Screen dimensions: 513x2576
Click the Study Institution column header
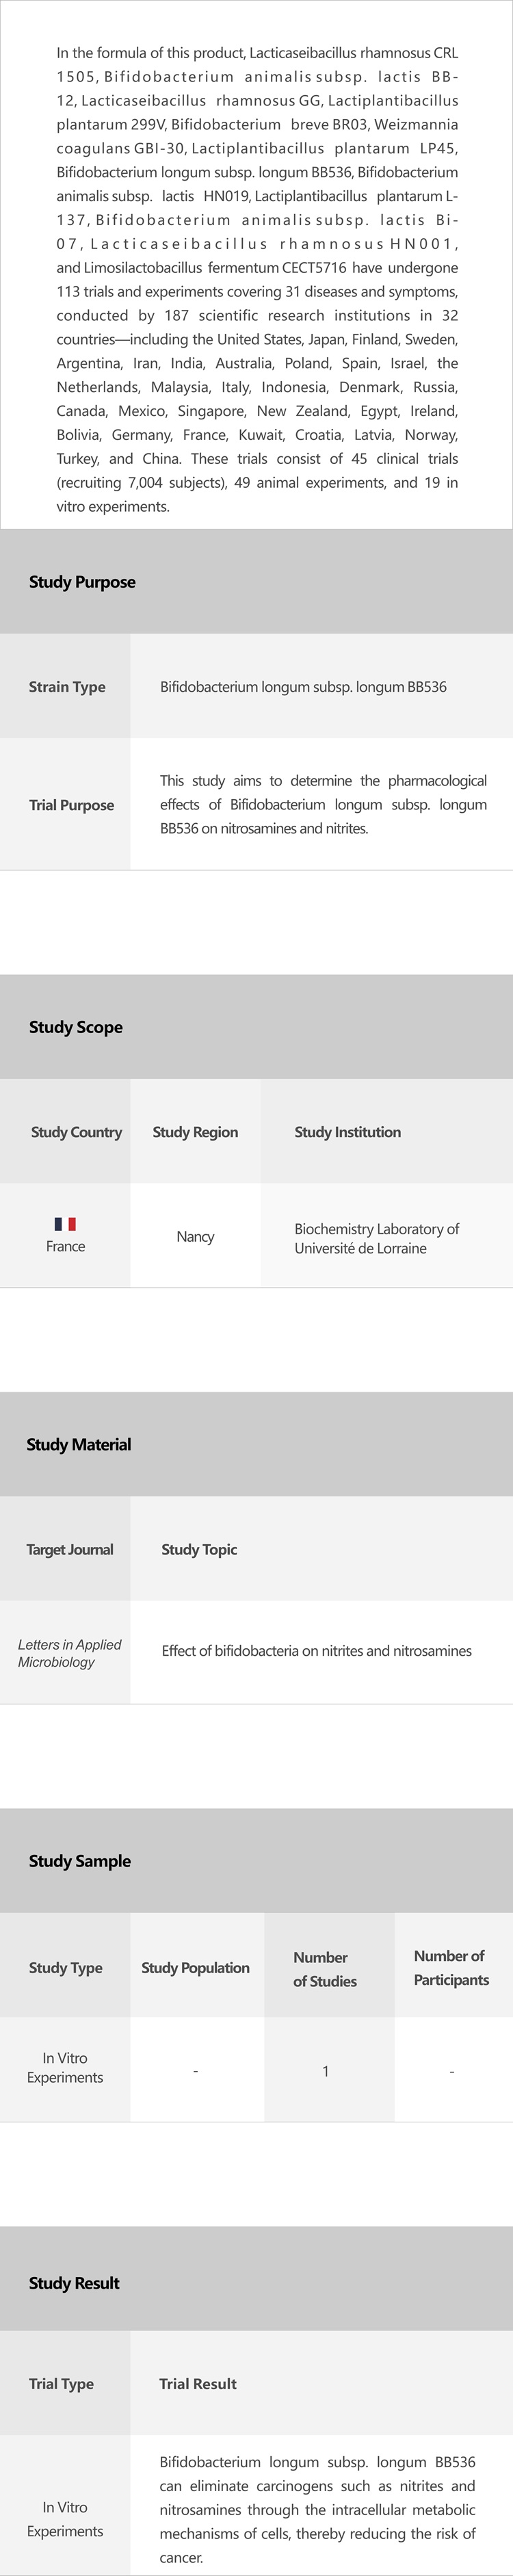347,1132
